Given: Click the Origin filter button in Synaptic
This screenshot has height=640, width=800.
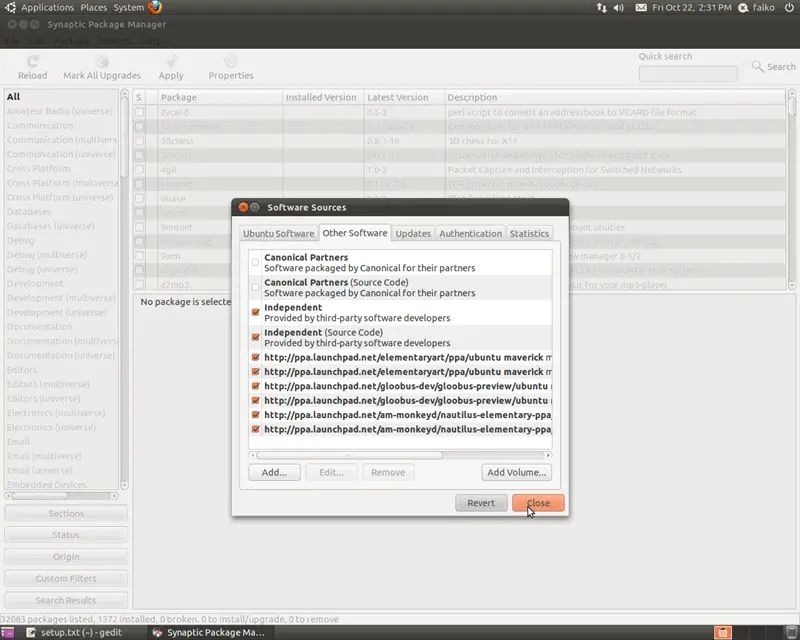Looking at the screenshot, I should 66,557.
